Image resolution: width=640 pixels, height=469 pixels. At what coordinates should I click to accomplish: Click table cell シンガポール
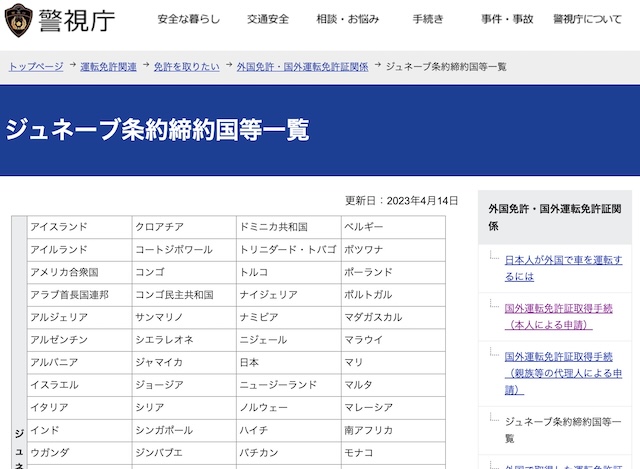point(184,430)
